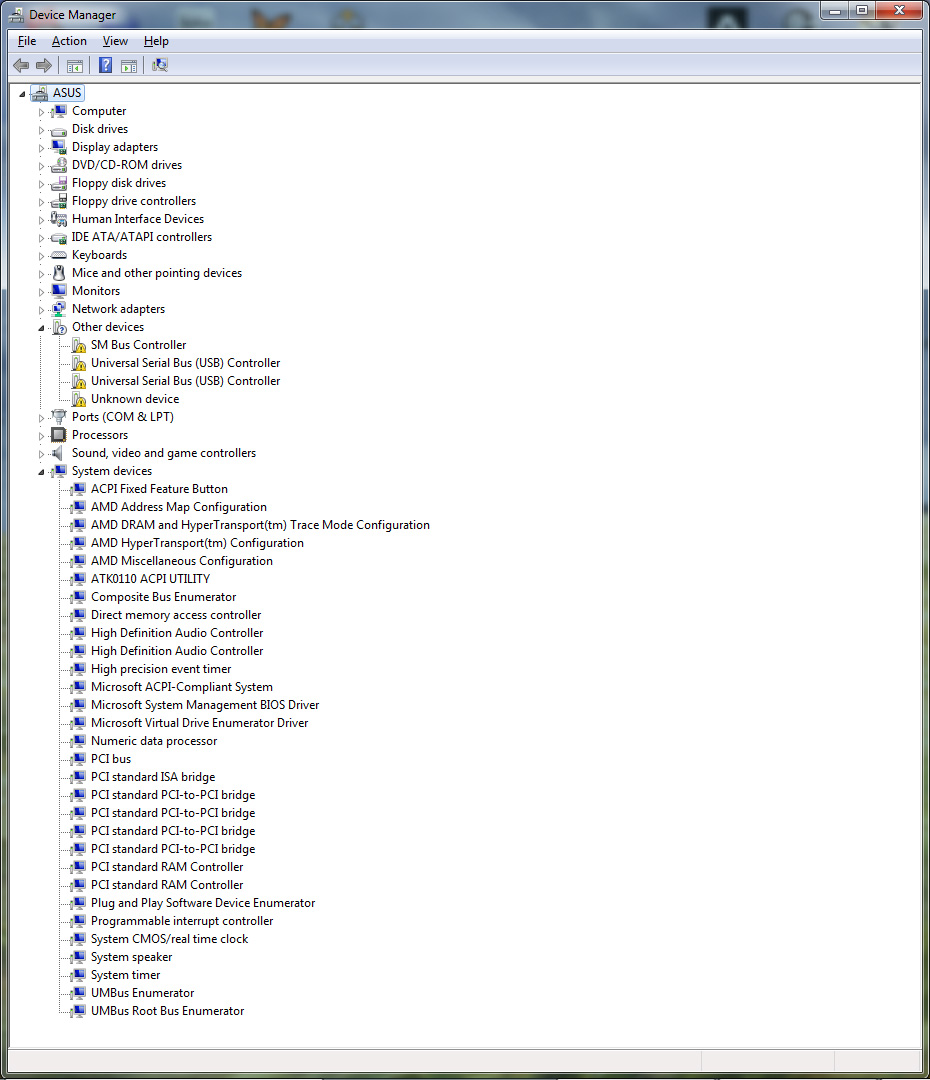Maximize the Device Manager window
This screenshot has height=1080, width=930.
[x=862, y=10]
